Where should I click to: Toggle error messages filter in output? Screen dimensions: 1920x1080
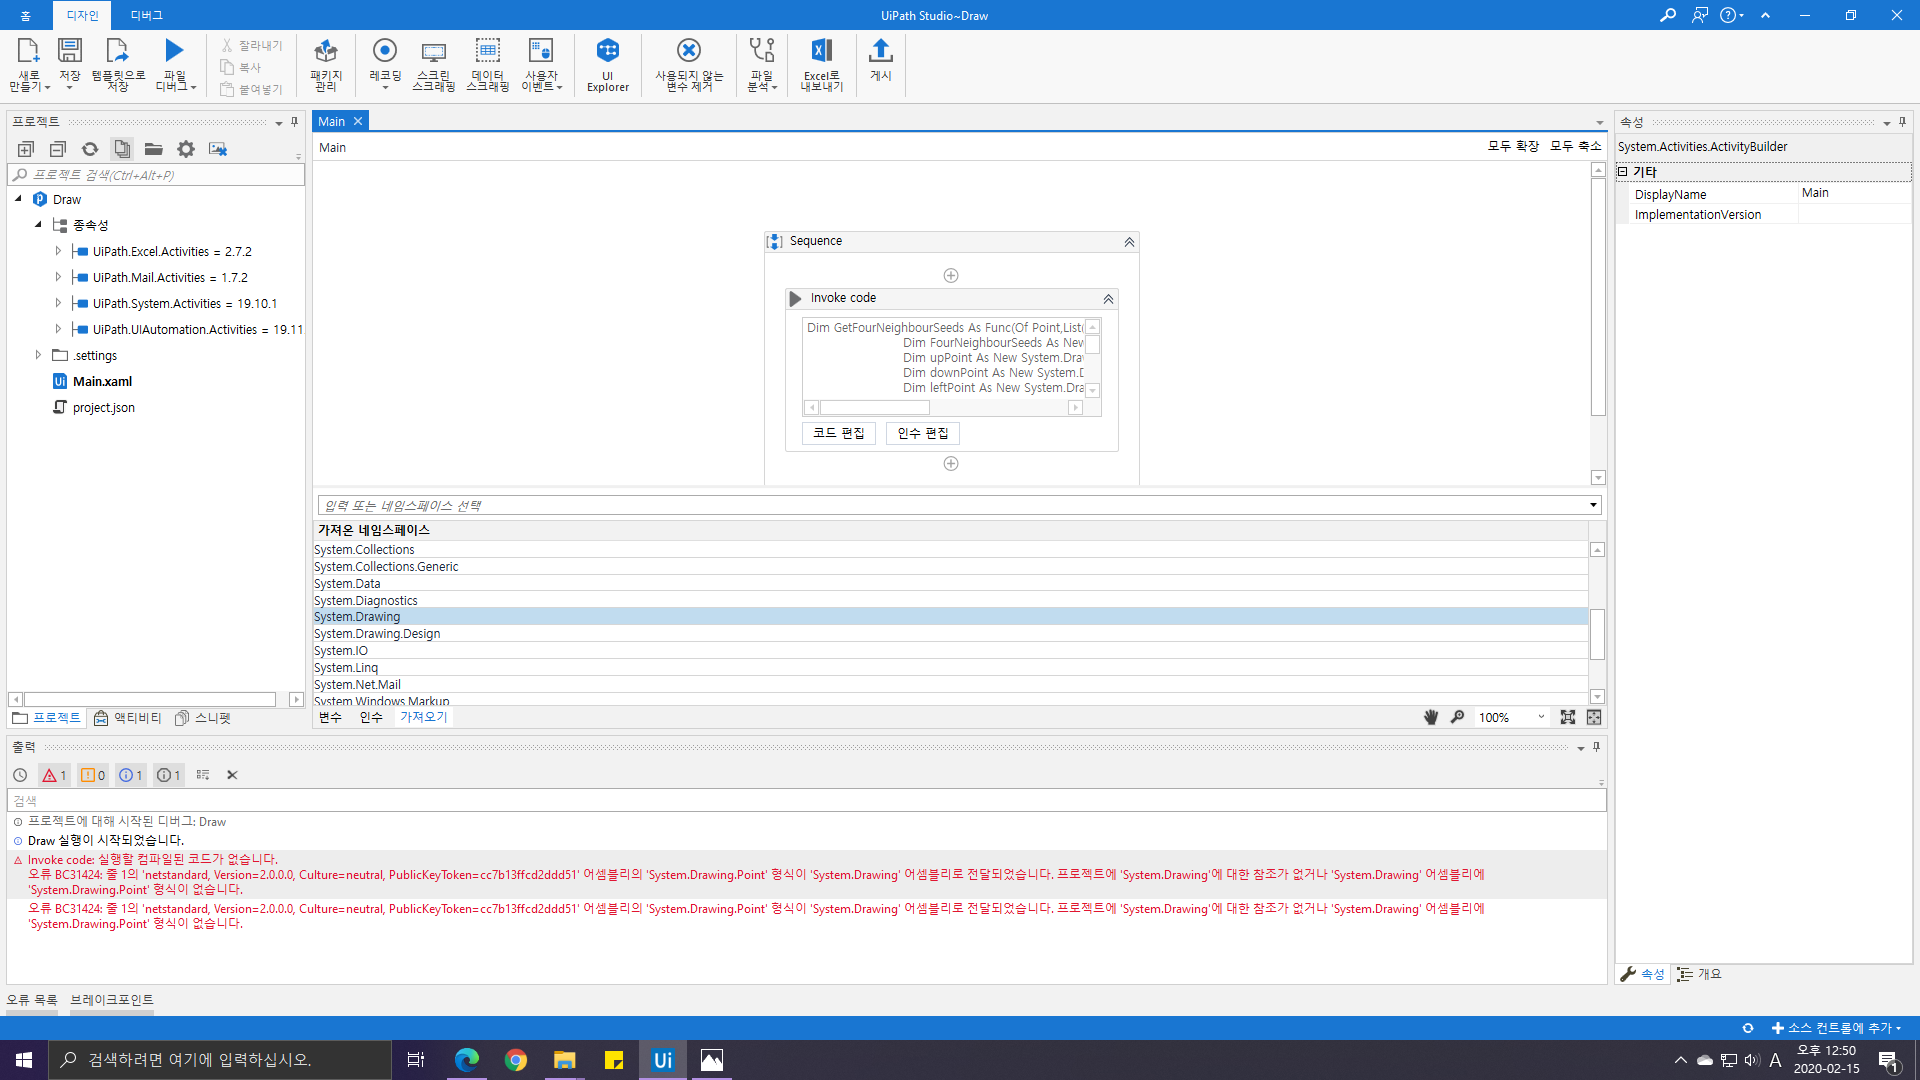point(54,775)
